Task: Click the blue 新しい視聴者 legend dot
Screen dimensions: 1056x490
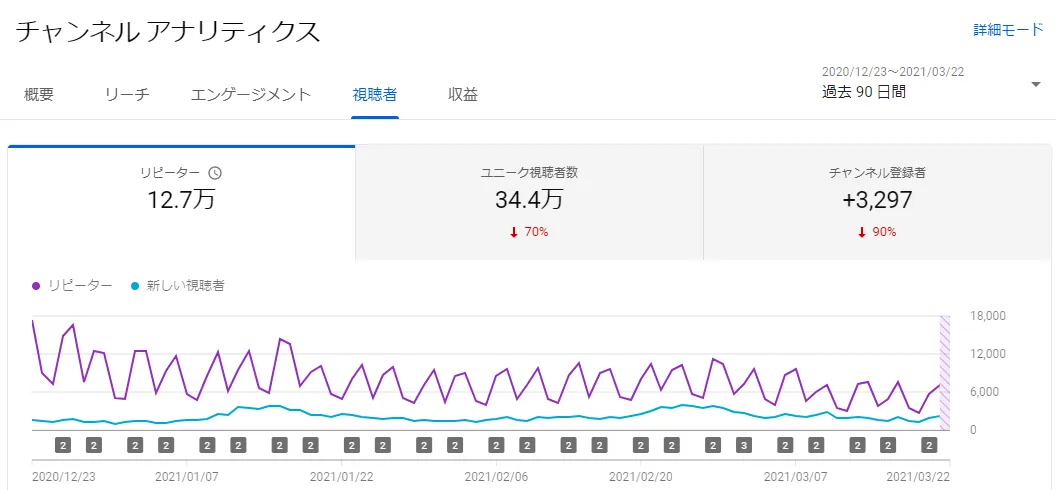Action: pyautogui.click(x=135, y=286)
